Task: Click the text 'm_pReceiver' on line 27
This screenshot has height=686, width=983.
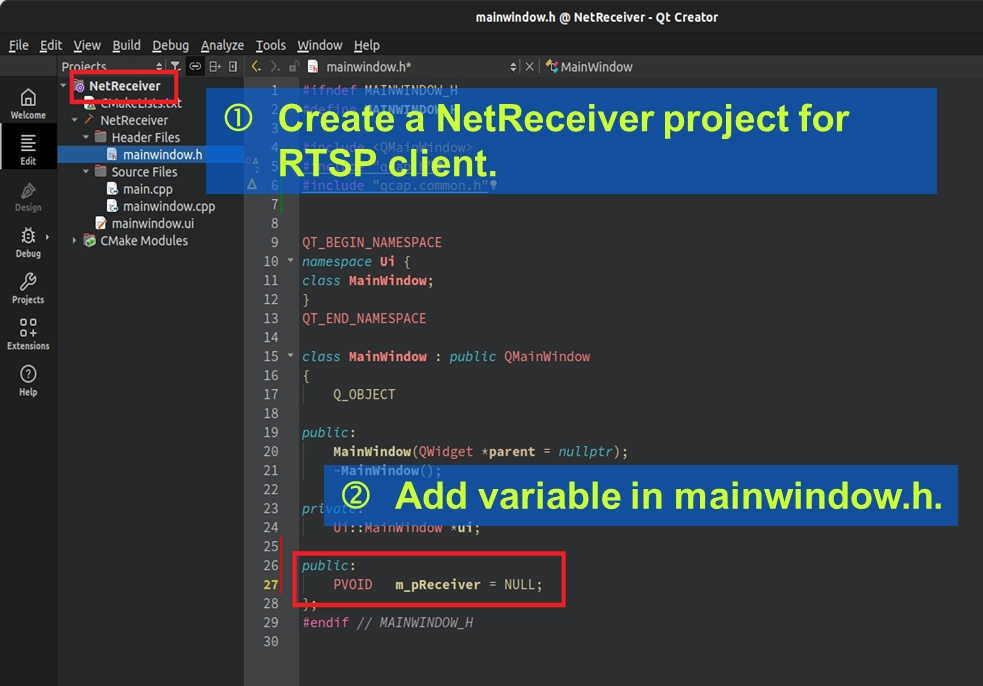Action: point(438,584)
